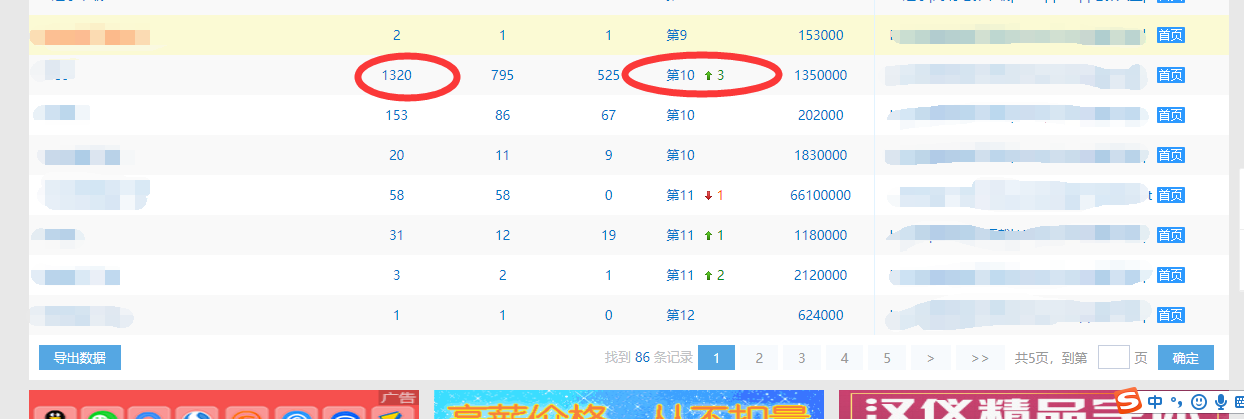
Task: Go to page 1 in pagination
Action: (x=716, y=358)
